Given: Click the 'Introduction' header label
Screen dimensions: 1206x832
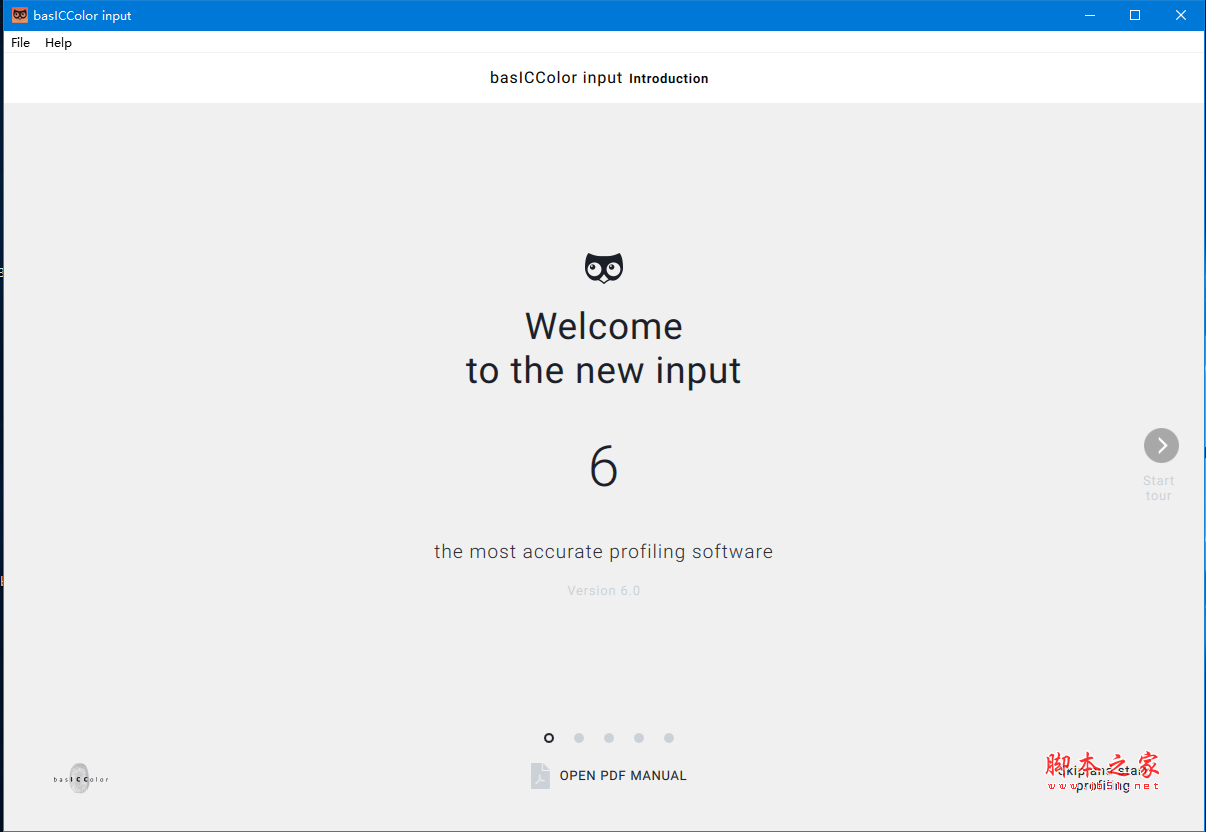Looking at the screenshot, I should (x=669, y=79).
